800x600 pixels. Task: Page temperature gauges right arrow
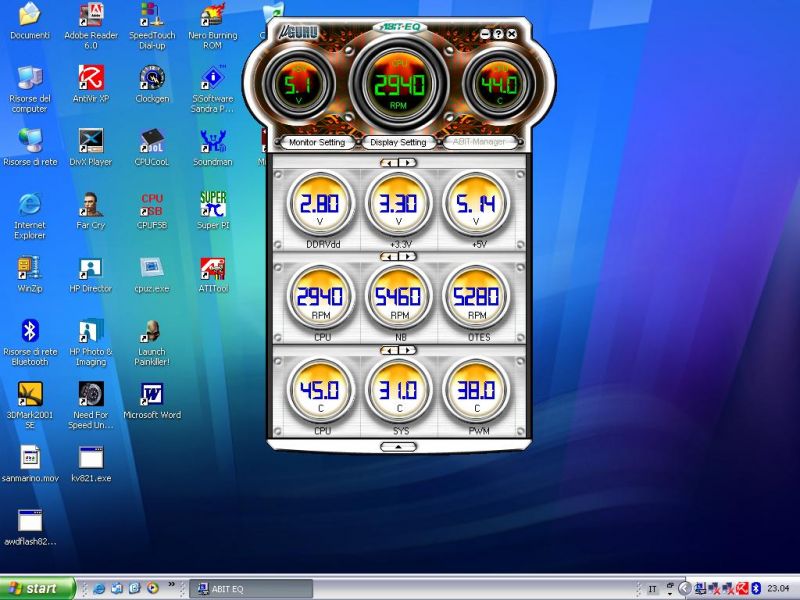407,351
